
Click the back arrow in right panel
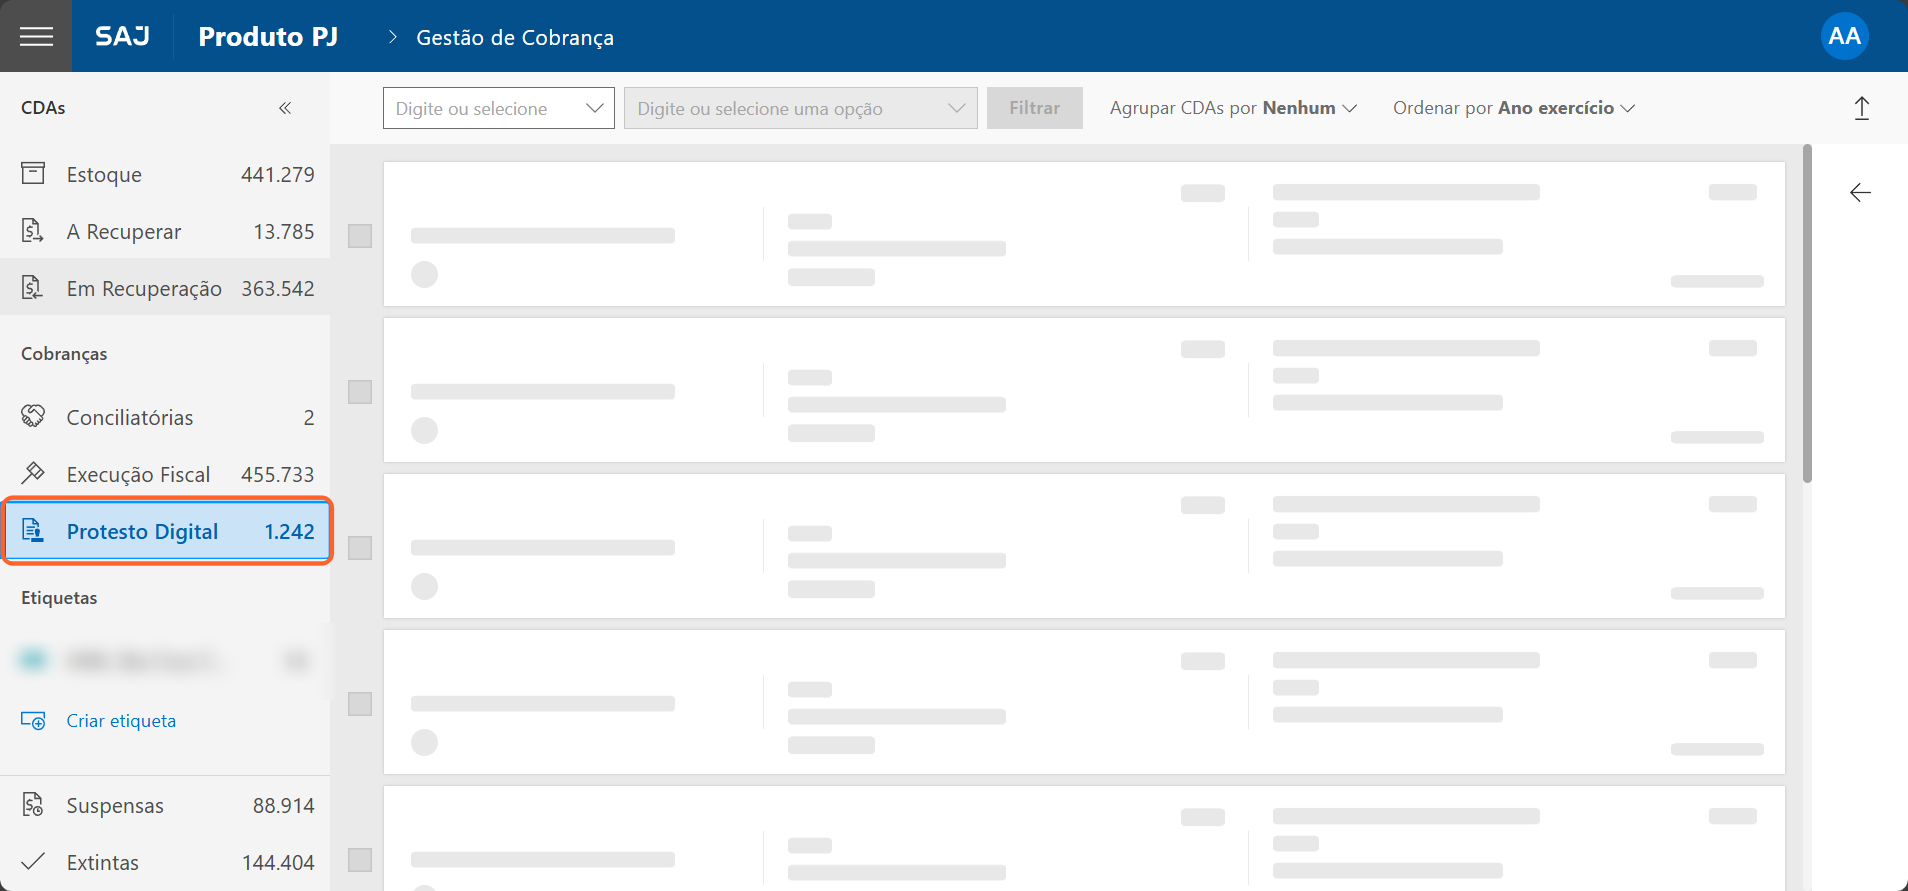(1860, 193)
